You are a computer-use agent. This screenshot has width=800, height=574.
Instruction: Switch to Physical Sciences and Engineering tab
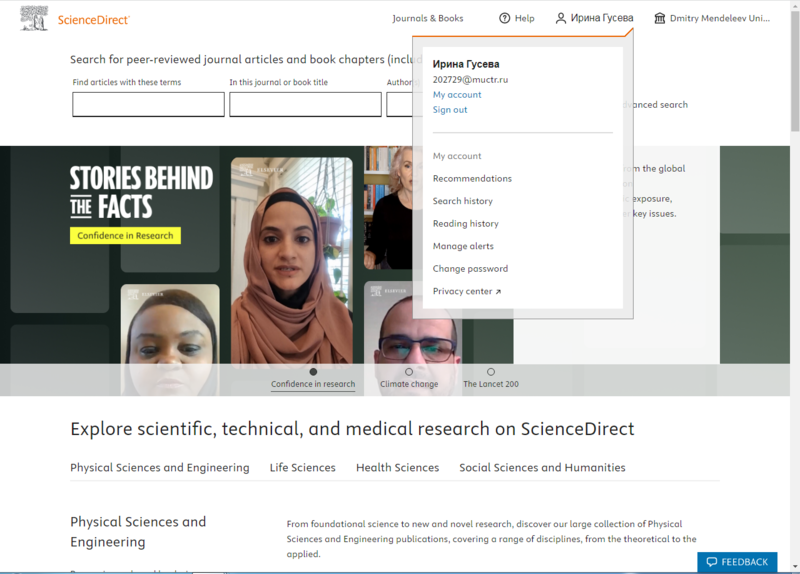160,467
